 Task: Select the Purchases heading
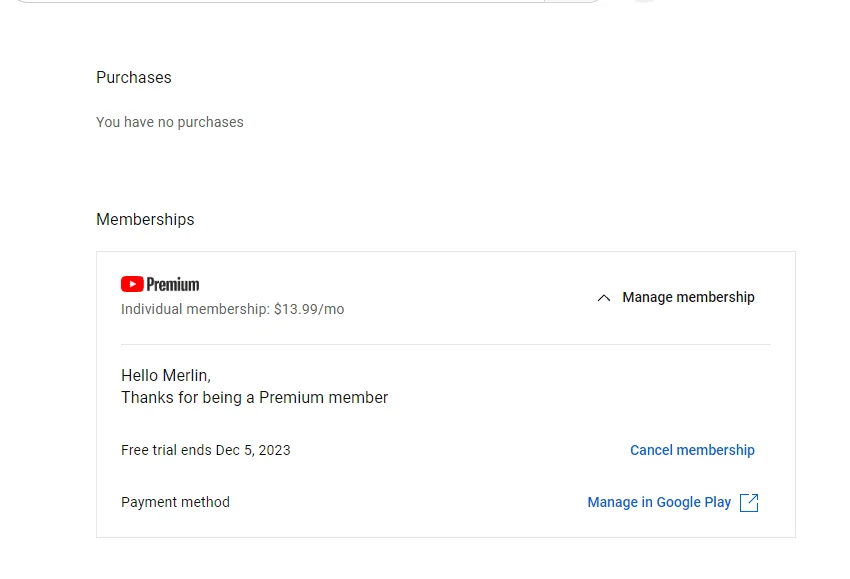point(133,78)
